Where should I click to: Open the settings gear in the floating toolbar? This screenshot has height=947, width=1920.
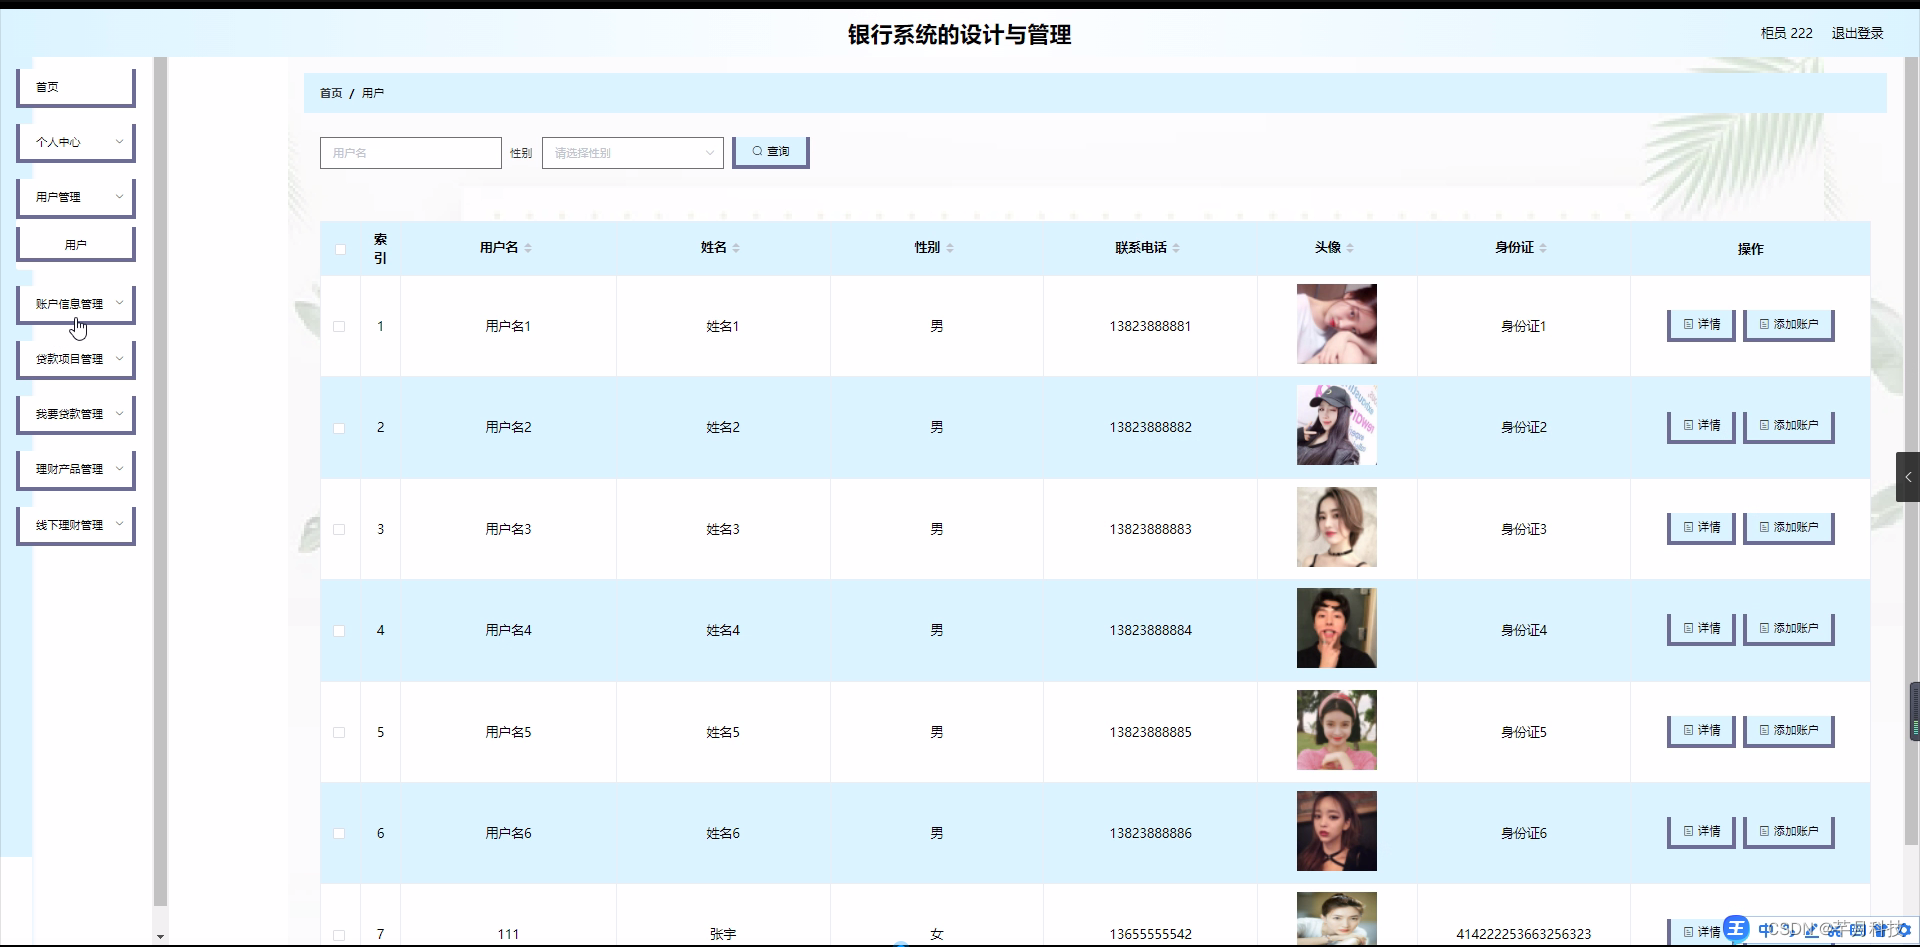point(1906,931)
